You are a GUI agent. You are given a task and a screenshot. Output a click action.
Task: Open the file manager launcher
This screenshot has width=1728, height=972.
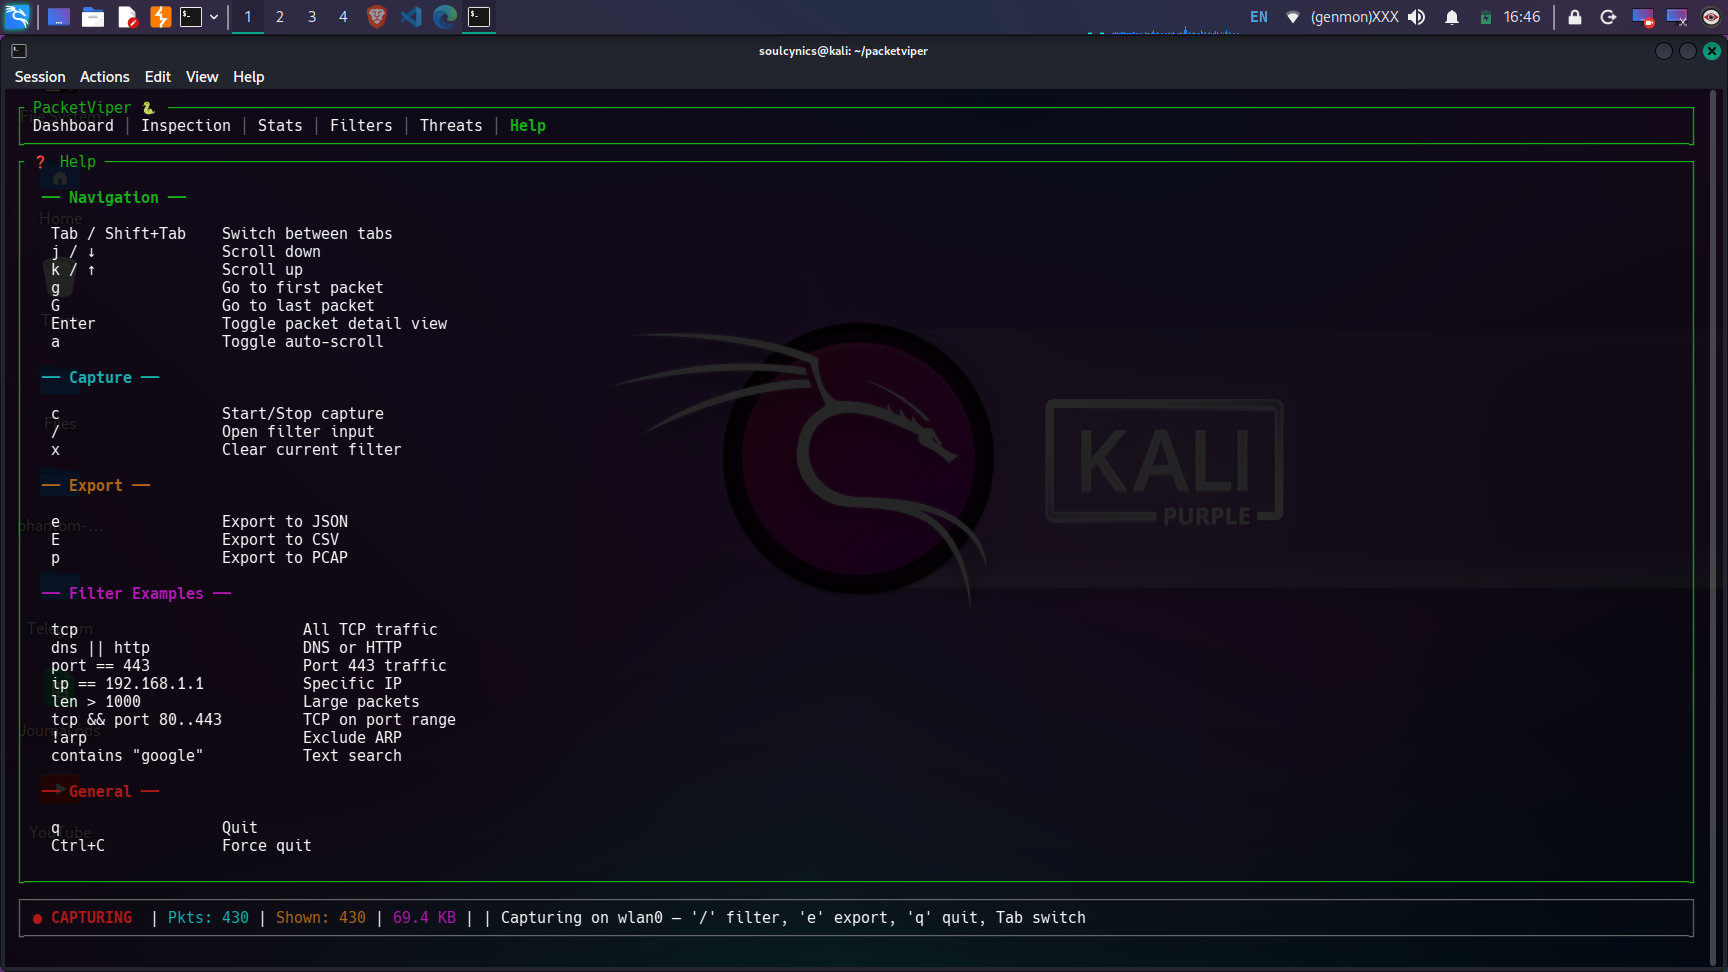pos(93,17)
